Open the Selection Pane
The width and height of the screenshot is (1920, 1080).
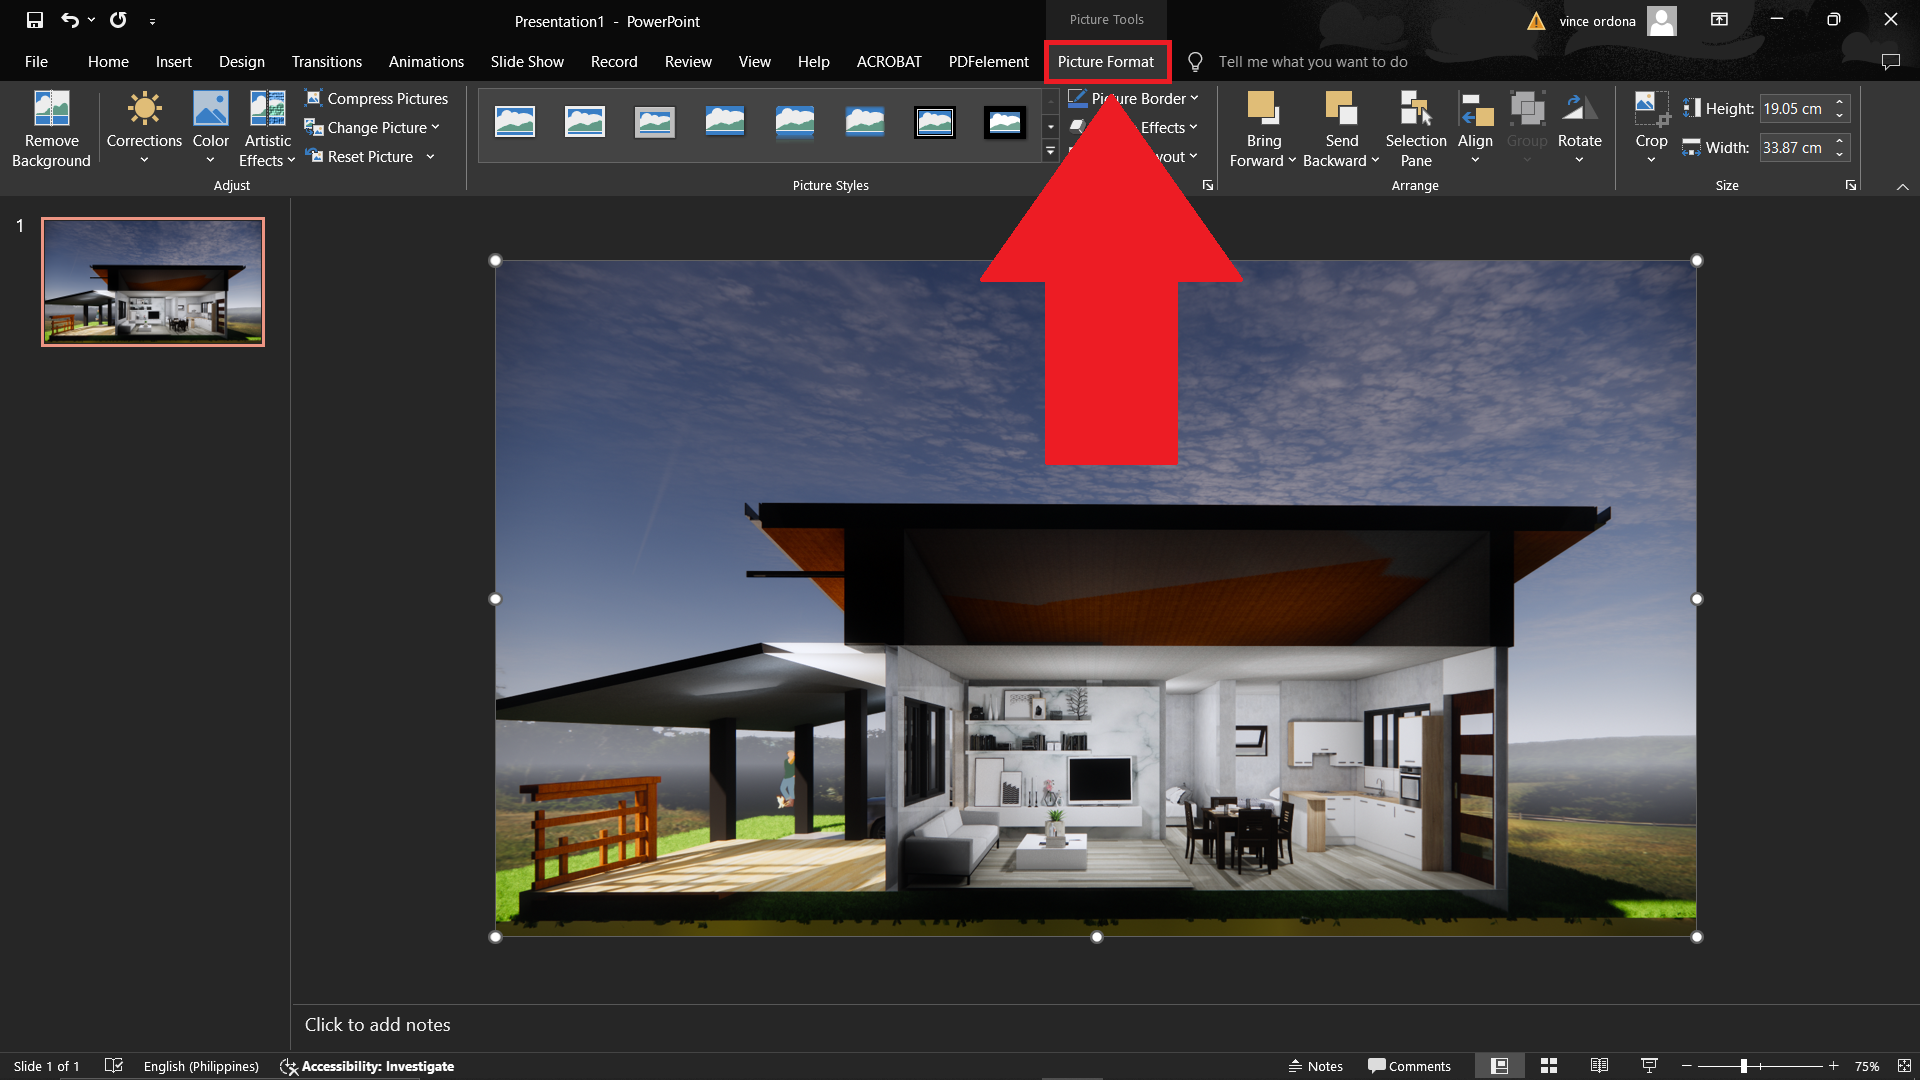[1415, 128]
